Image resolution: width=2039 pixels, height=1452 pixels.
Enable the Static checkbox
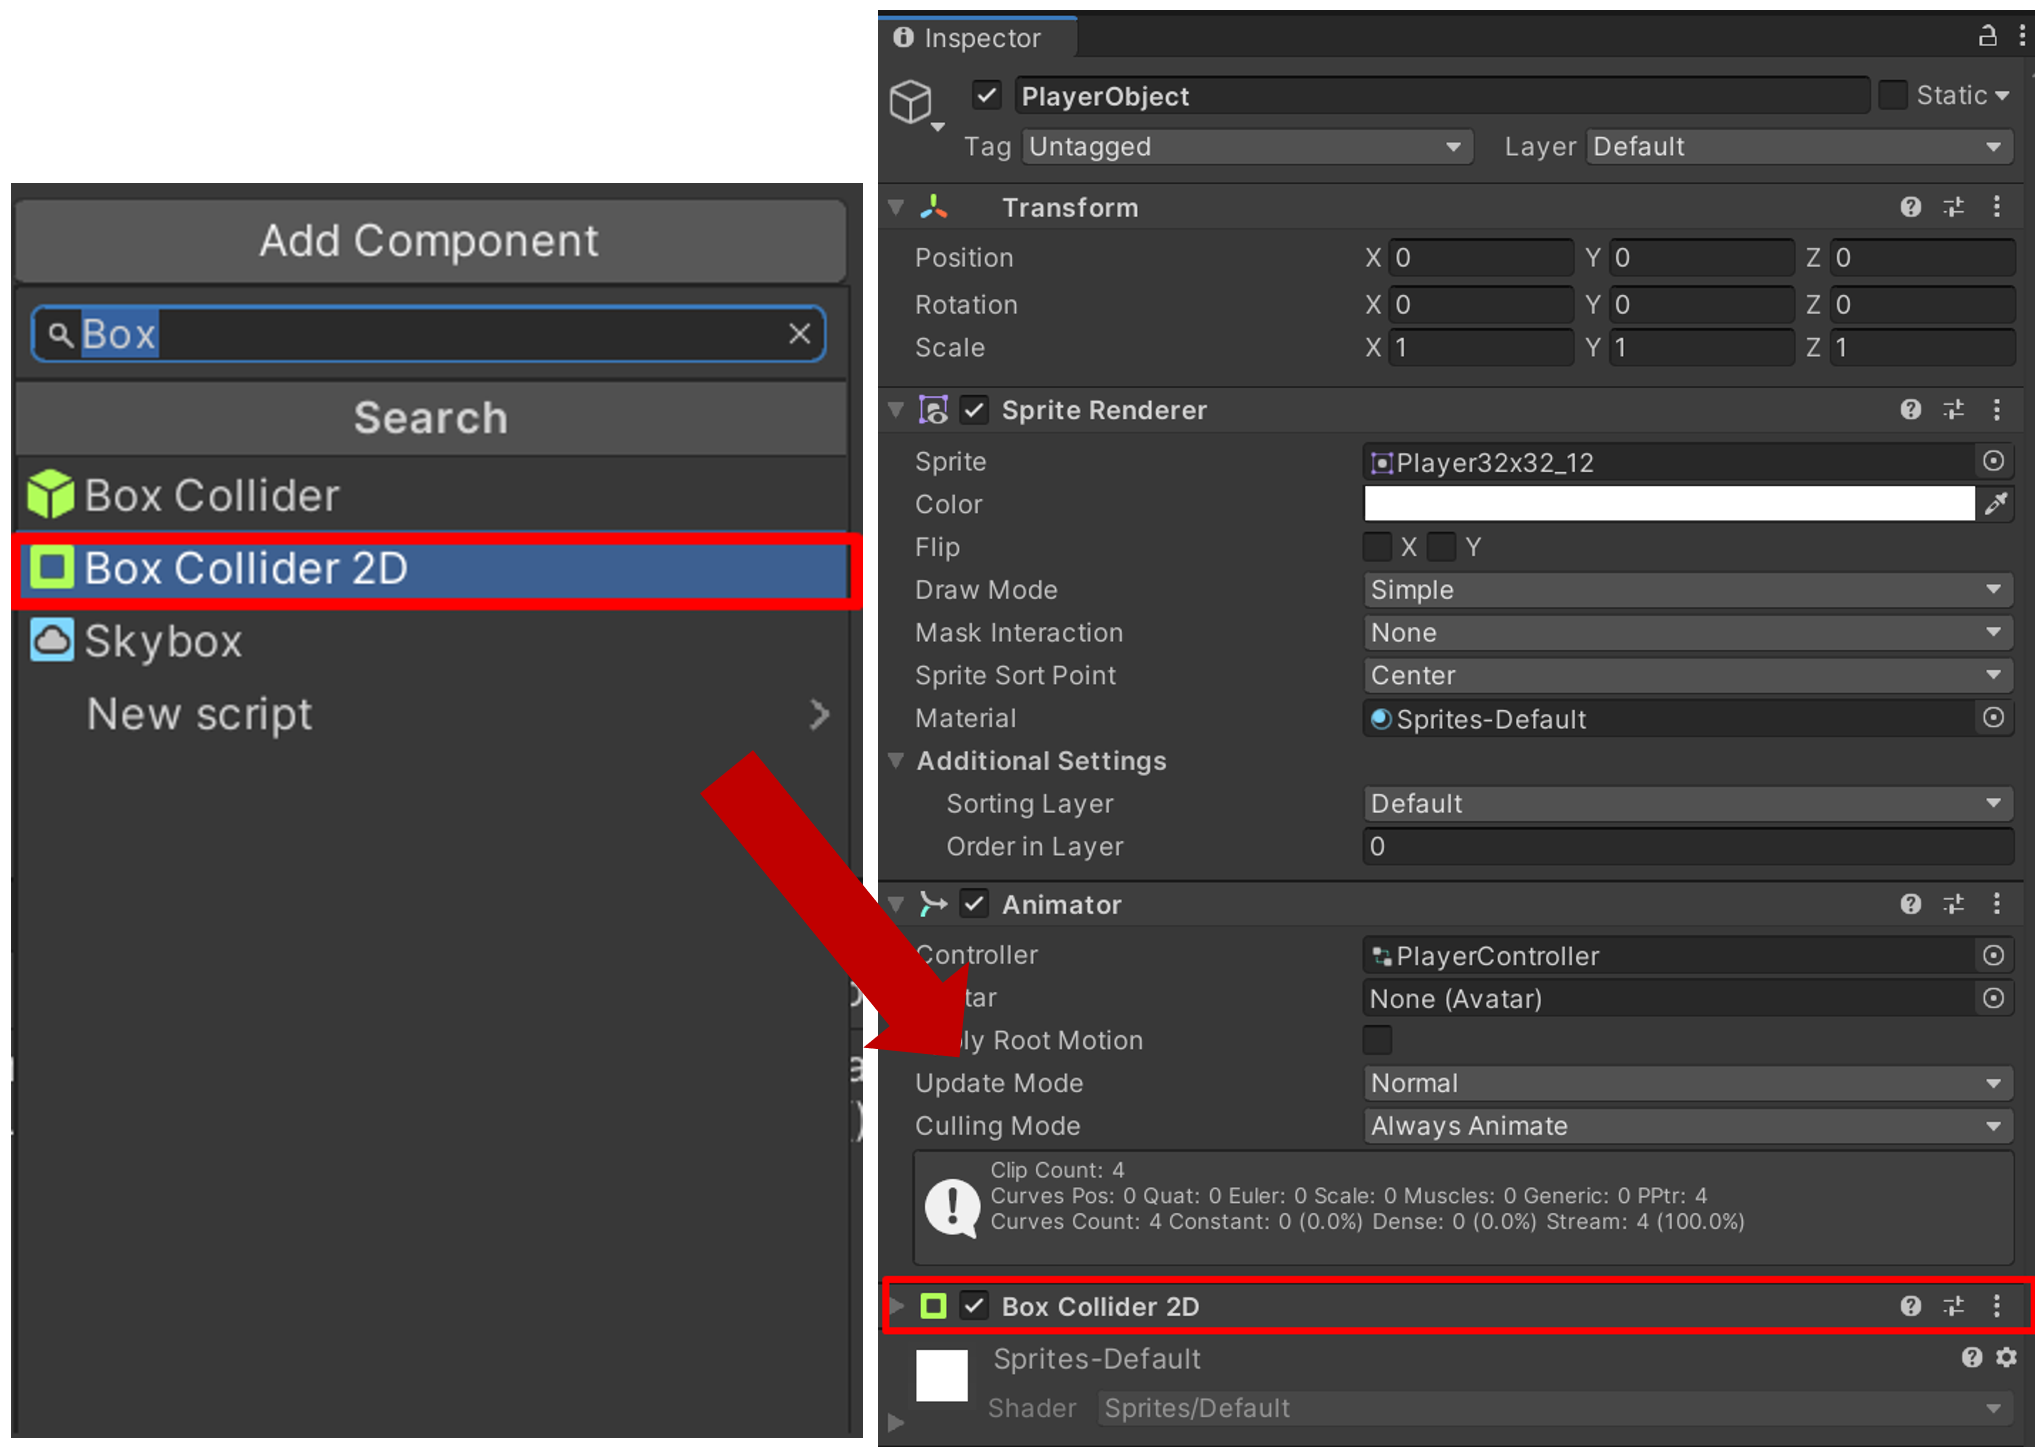pyautogui.click(x=1892, y=96)
